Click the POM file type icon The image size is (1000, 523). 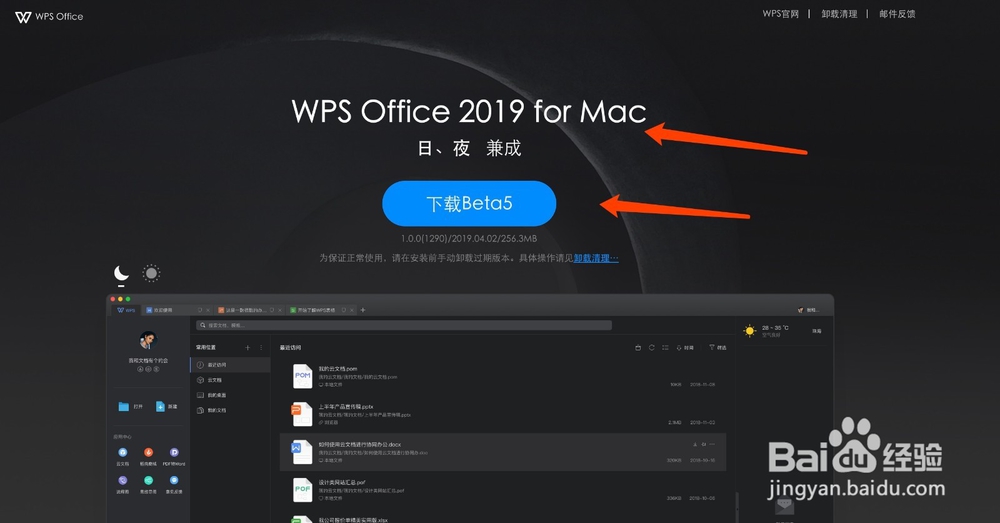(302, 376)
